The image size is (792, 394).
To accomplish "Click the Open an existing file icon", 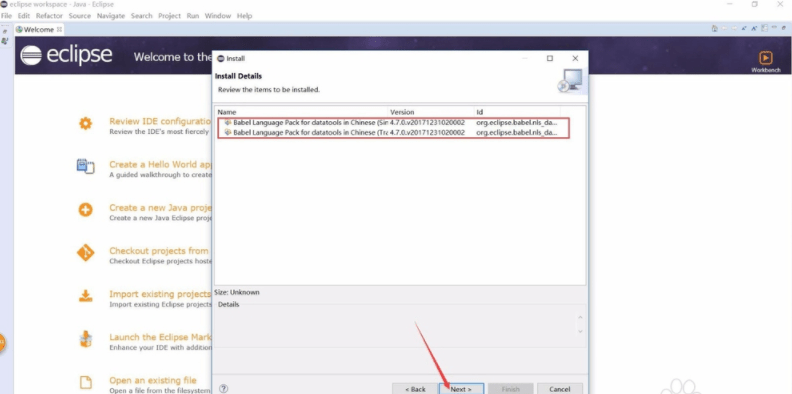I will pos(86,382).
